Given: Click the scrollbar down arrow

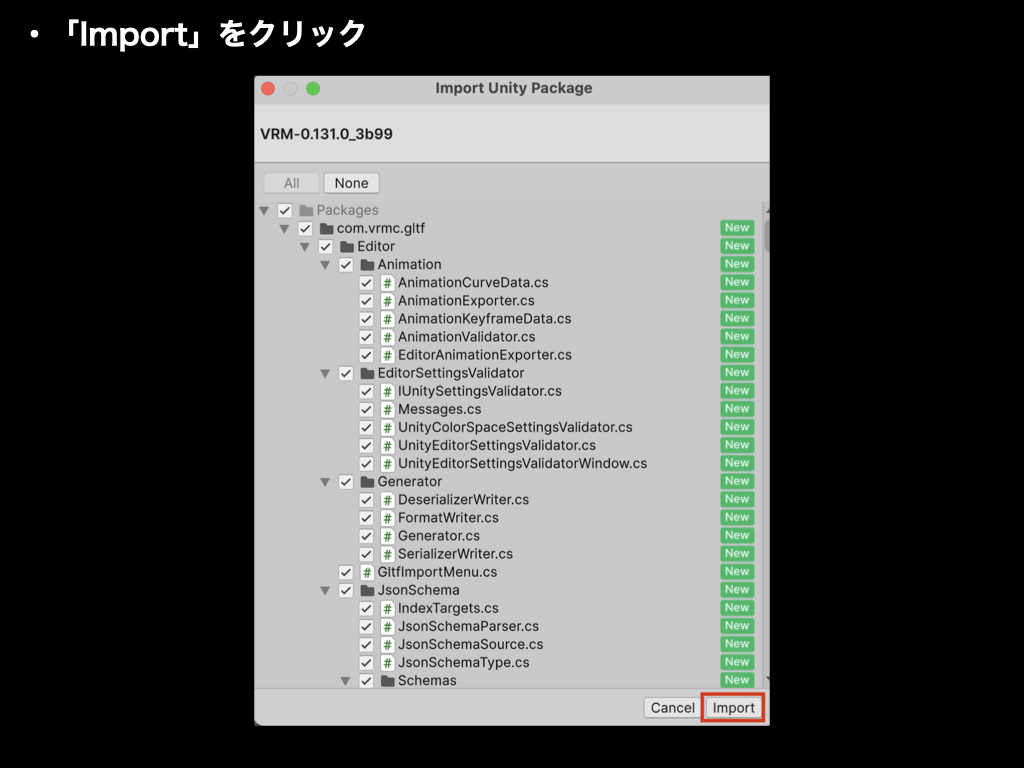Looking at the screenshot, I should pyautogui.click(x=767, y=680).
